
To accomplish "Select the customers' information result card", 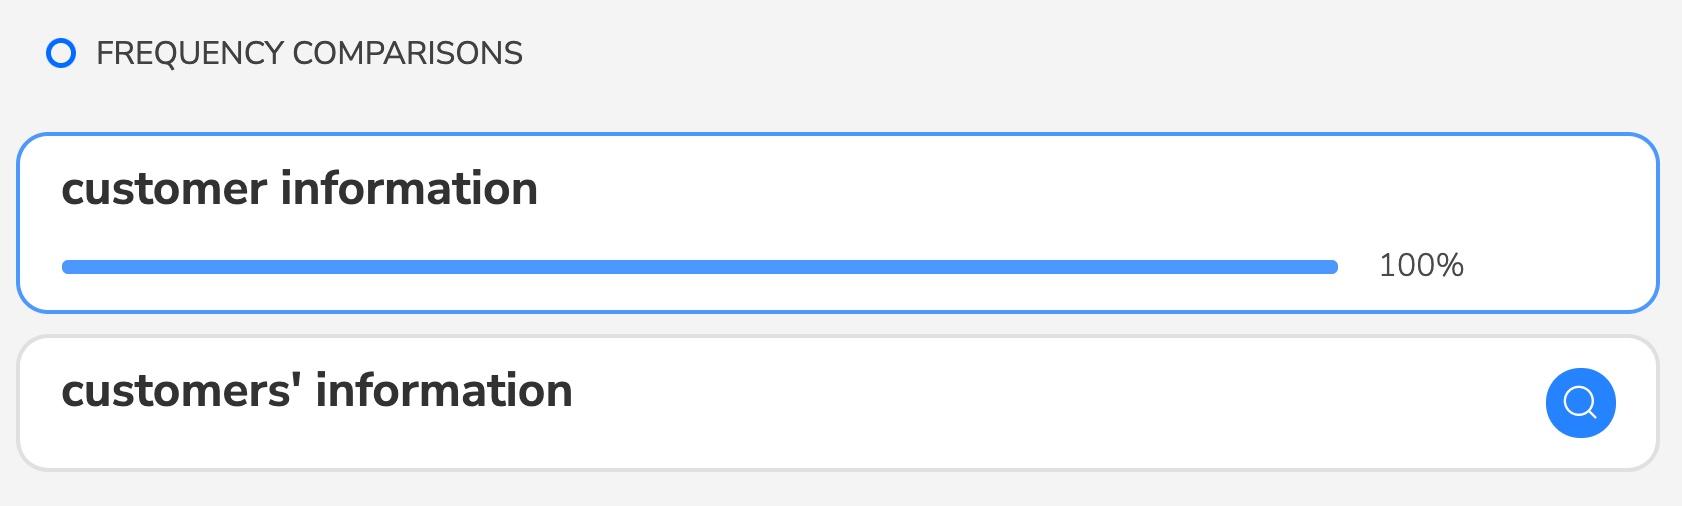I will [x=838, y=402].
